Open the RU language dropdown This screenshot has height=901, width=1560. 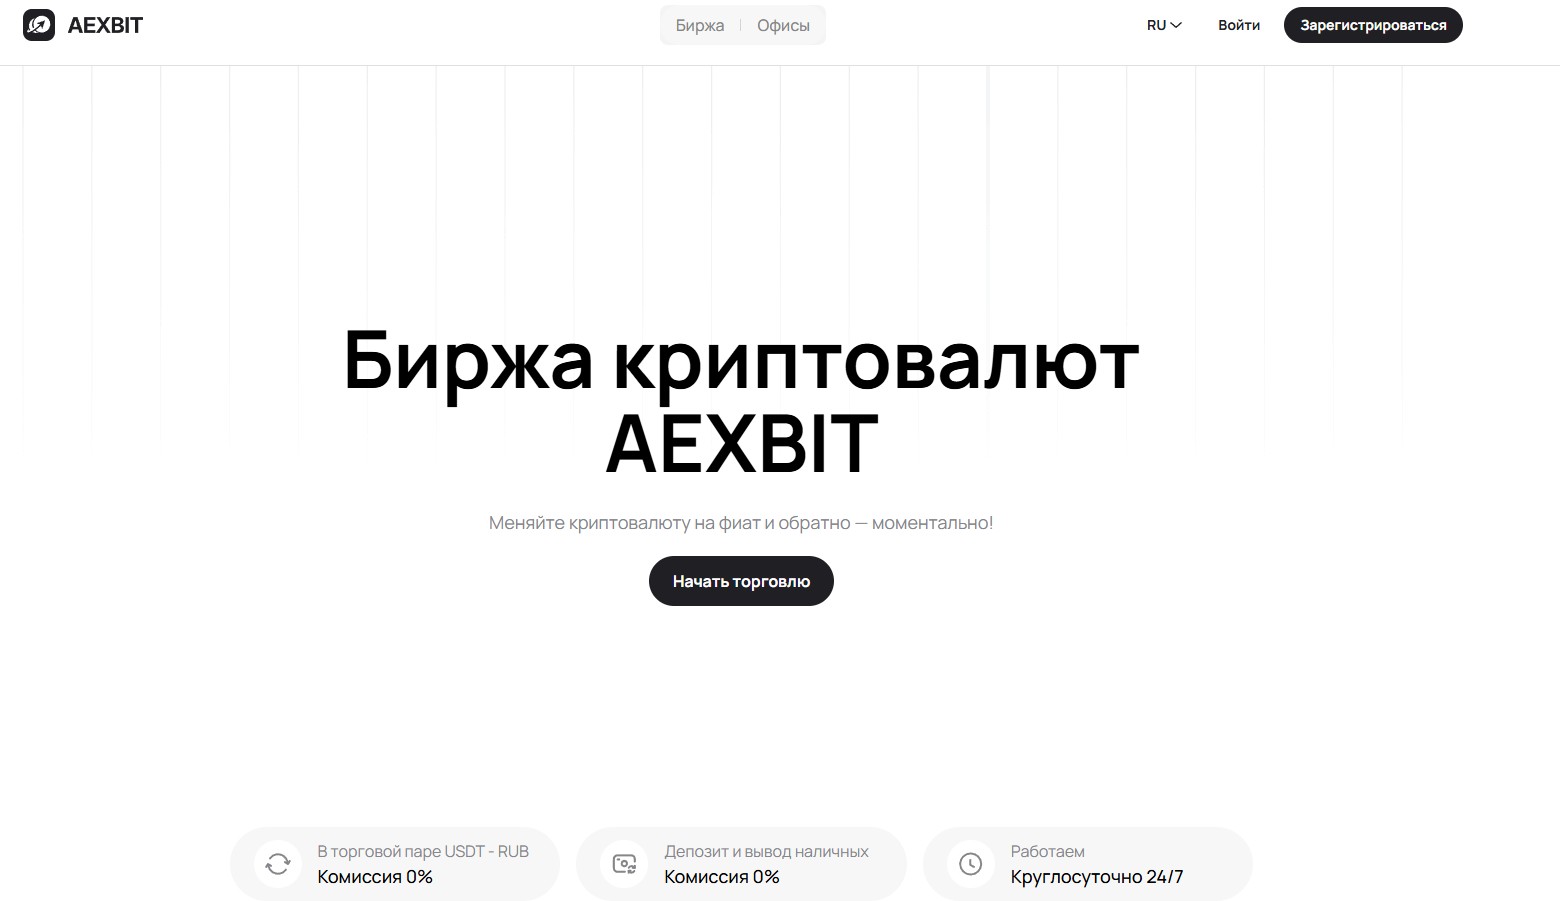pos(1156,25)
